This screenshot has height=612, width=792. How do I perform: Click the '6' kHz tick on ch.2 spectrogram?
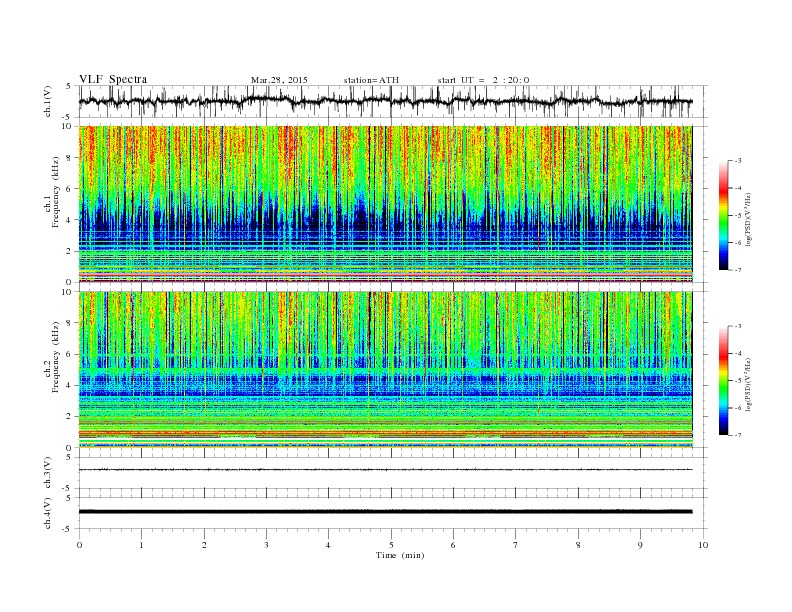click(x=69, y=354)
